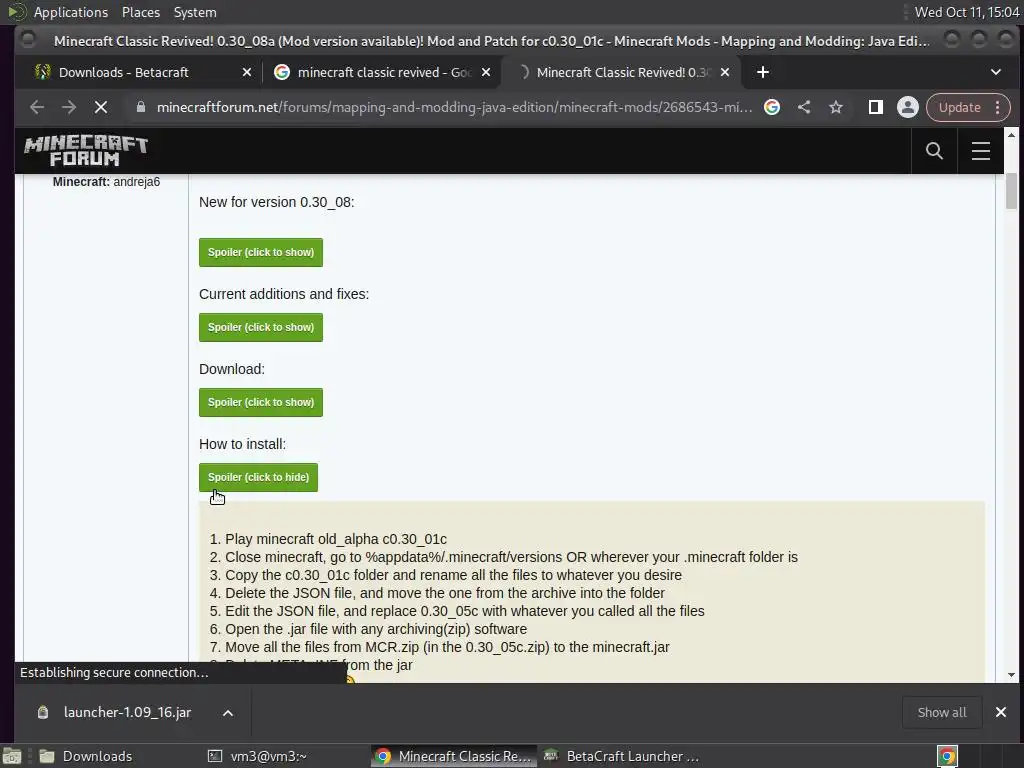Click the Minecraft Forum logo
The width and height of the screenshot is (1024, 768).
click(86, 151)
